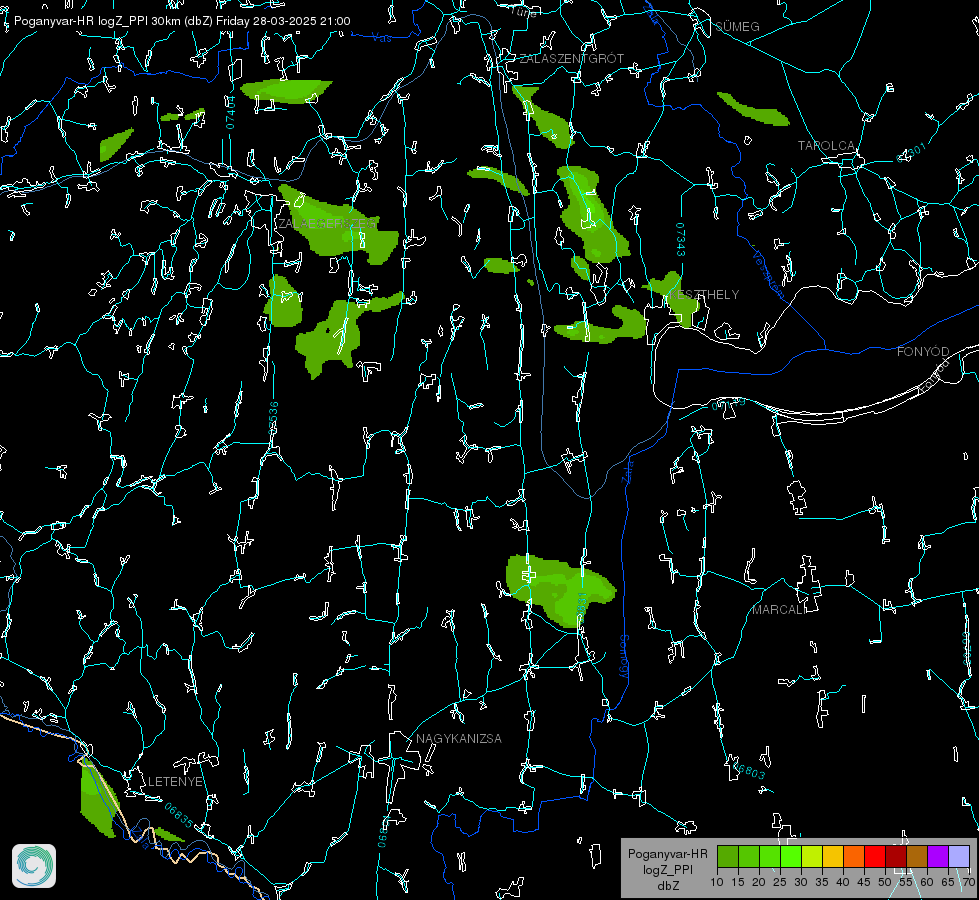Click the LETENYE city label

[175, 782]
